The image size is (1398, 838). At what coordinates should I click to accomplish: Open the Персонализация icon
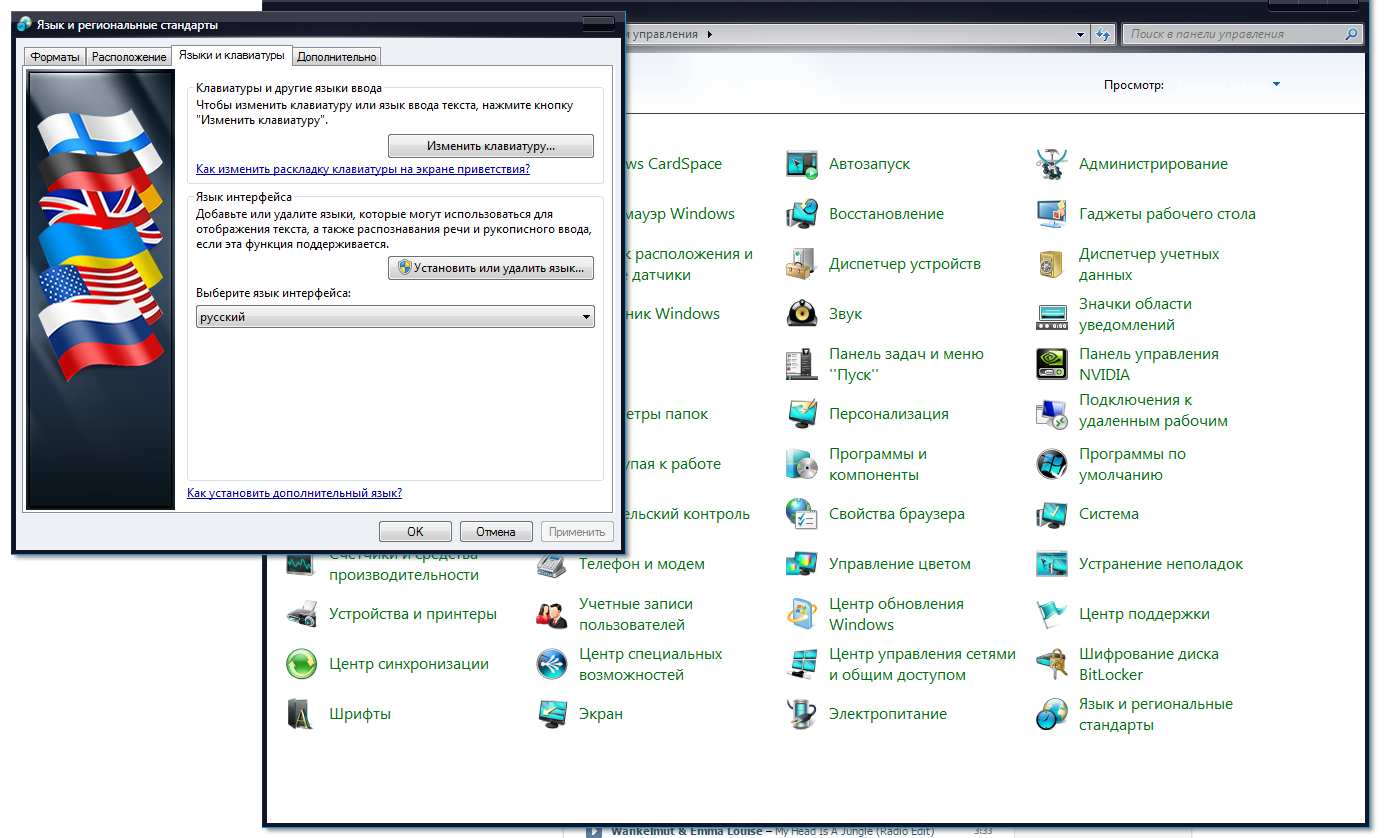(802, 414)
